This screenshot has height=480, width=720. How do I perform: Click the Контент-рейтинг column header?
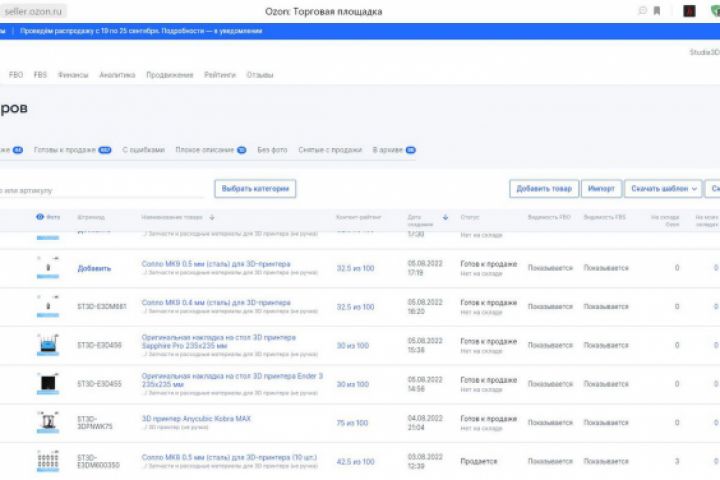(x=359, y=217)
